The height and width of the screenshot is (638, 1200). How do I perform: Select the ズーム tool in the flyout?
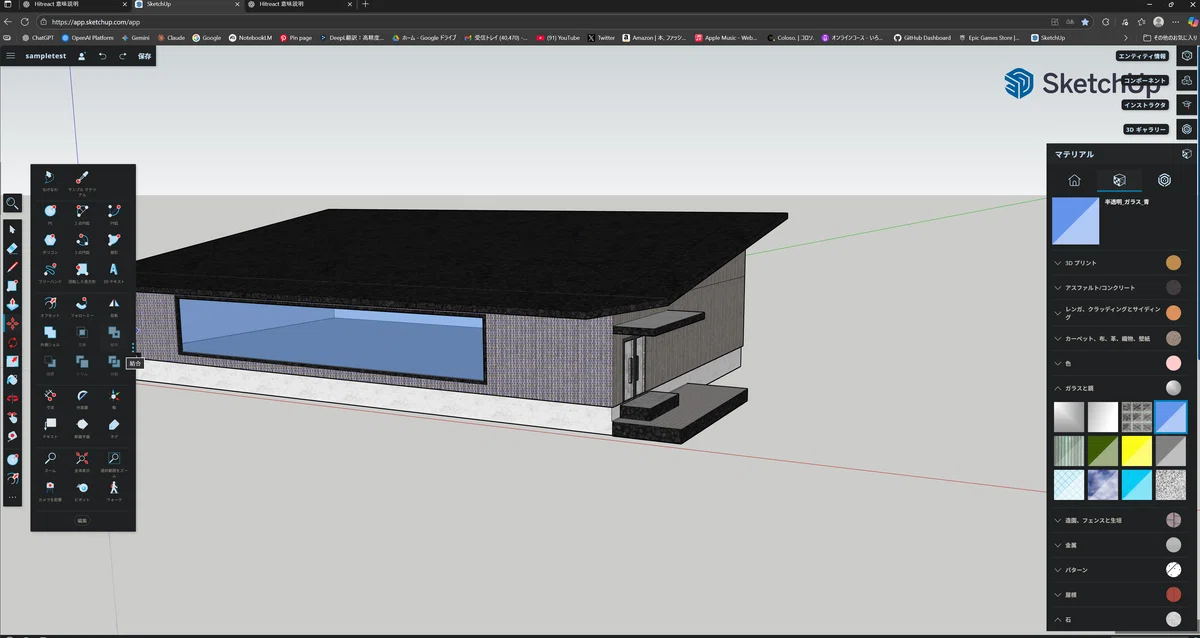[50, 461]
